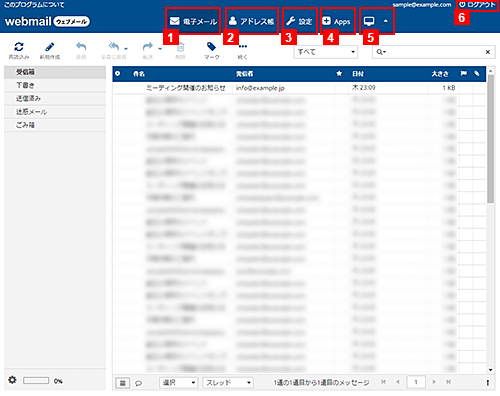The height and width of the screenshot is (396, 500).
Task: Select the 下書き drafts folder
Action: (55, 85)
